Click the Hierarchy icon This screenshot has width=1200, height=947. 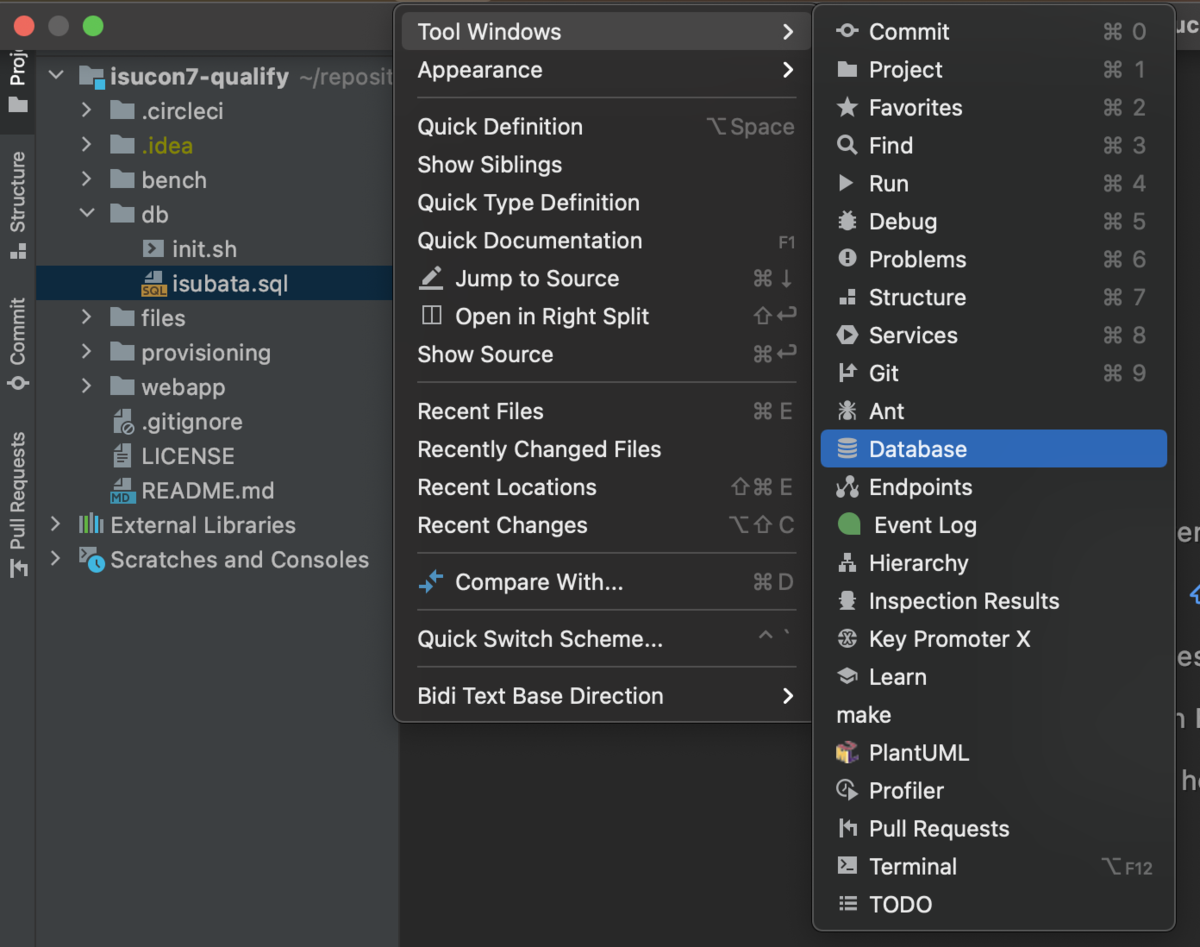click(x=847, y=563)
